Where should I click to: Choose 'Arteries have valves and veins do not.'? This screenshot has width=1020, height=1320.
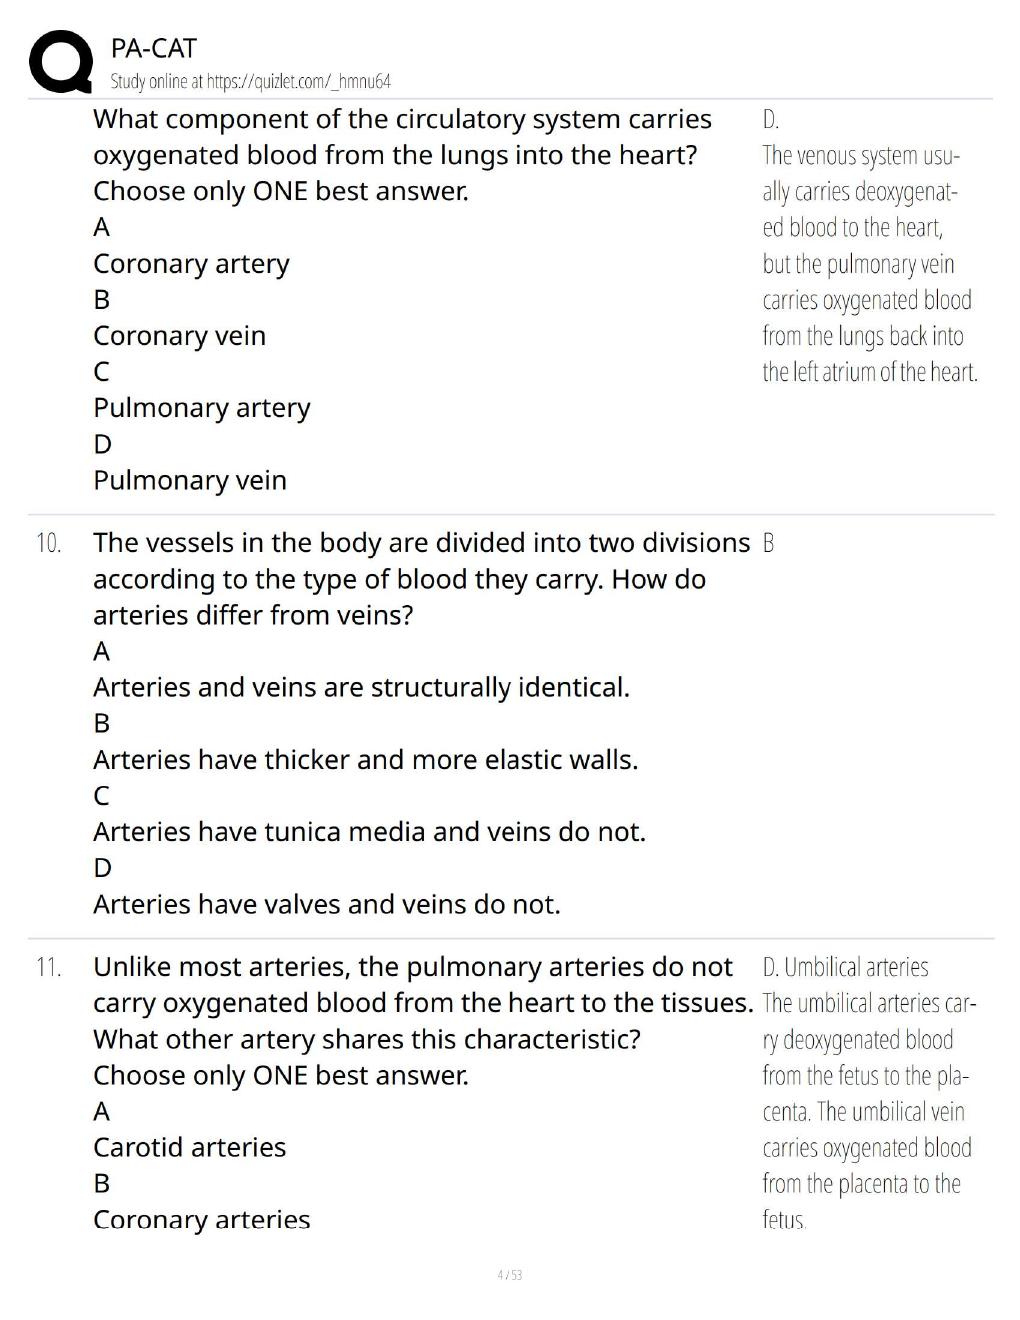pyautogui.click(x=327, y=904)
